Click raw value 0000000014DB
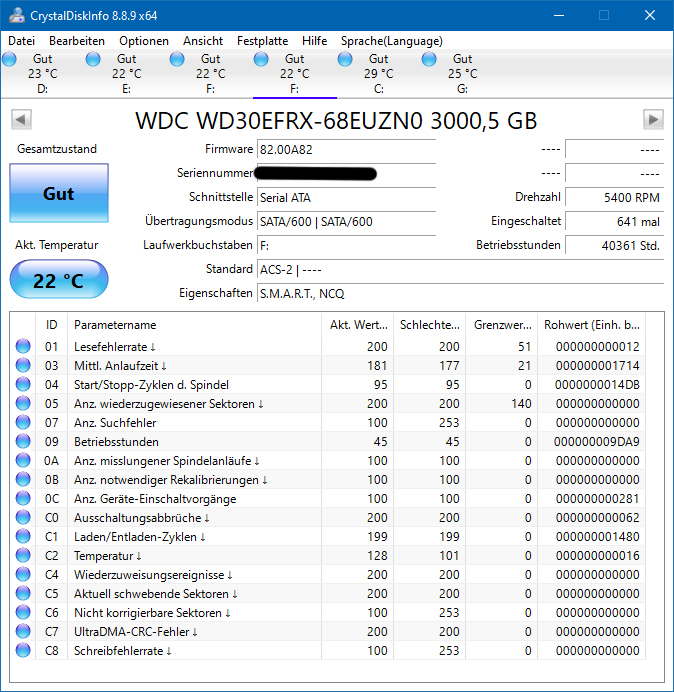This screenshot has height=692, width=674. [597, 385]
